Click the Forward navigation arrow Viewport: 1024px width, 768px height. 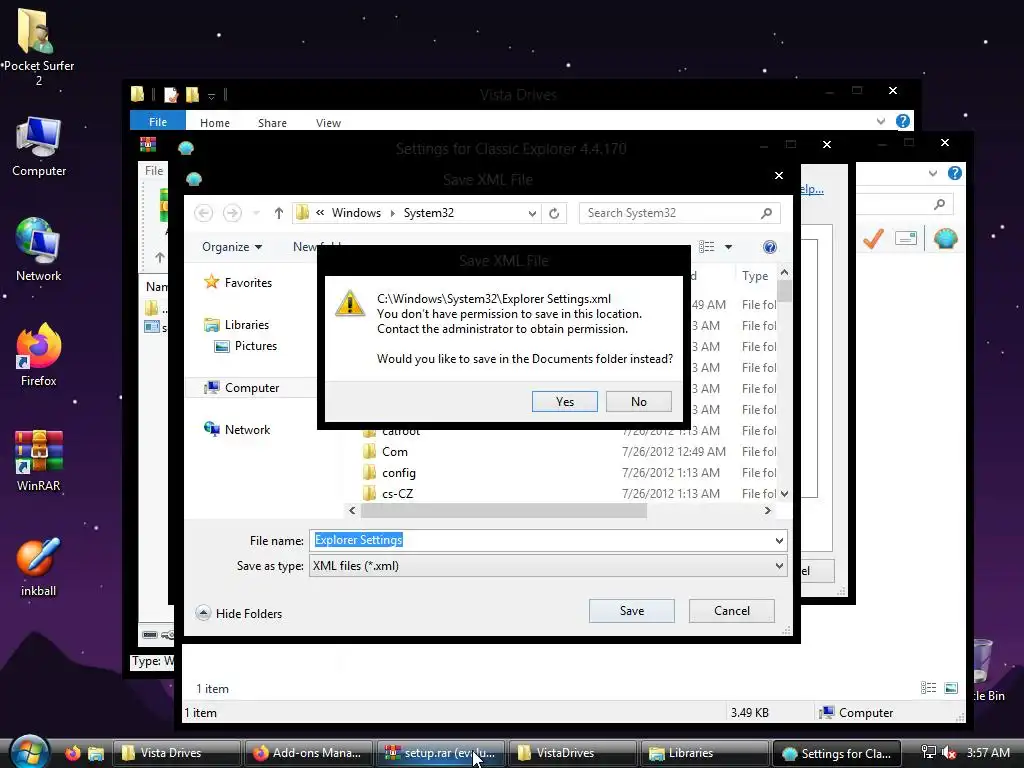232,213
